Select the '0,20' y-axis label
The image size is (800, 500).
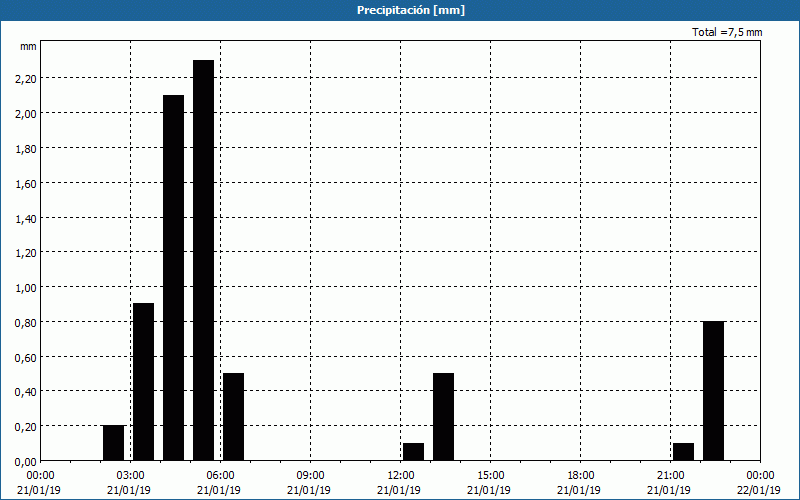click(x=26, y=427)
